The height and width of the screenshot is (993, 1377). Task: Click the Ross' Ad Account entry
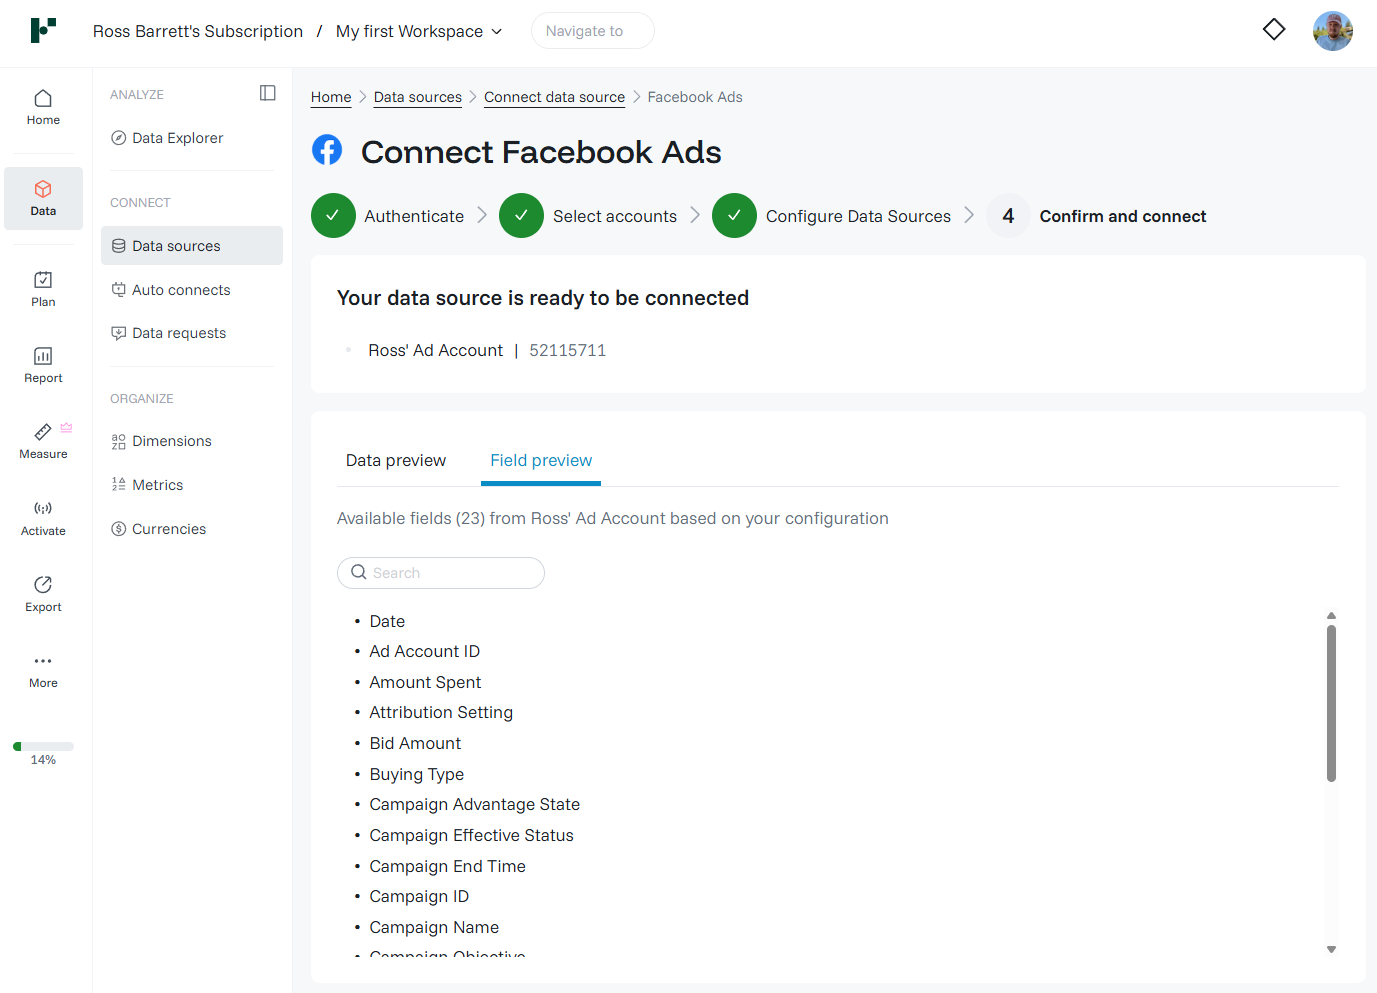(435, 350)
